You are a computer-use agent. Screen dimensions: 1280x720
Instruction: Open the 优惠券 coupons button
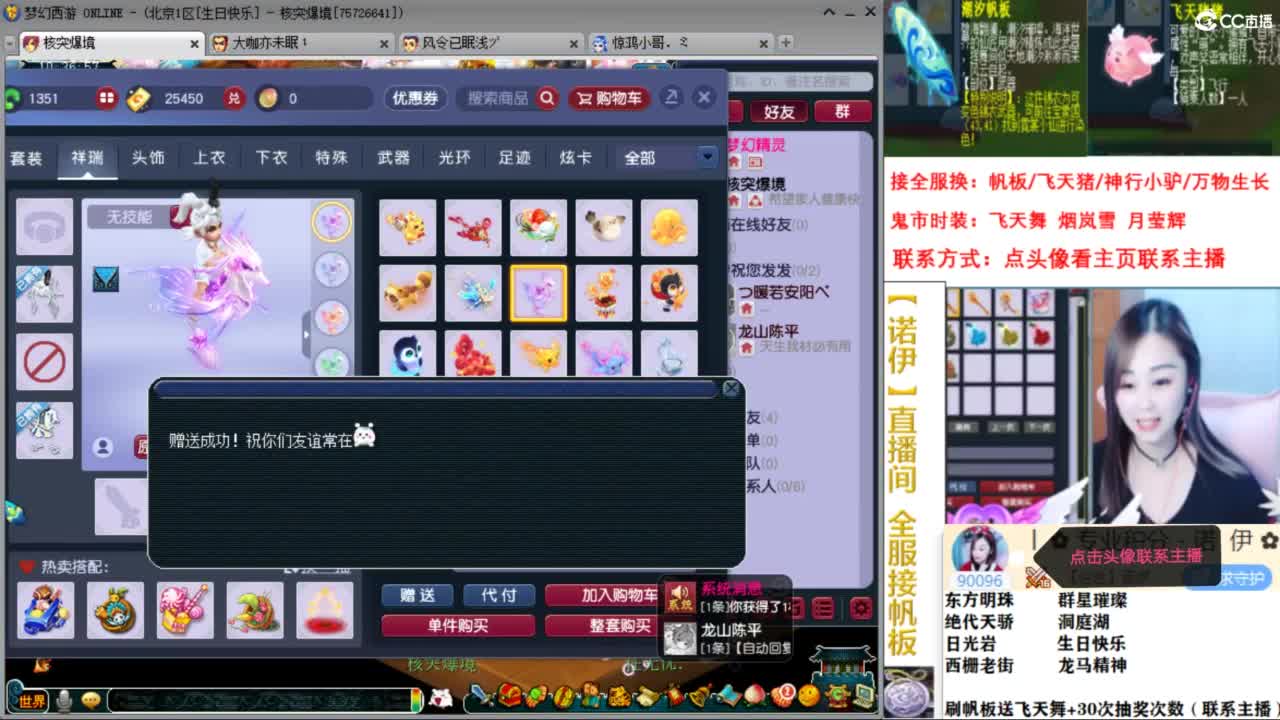pos(415,98)
